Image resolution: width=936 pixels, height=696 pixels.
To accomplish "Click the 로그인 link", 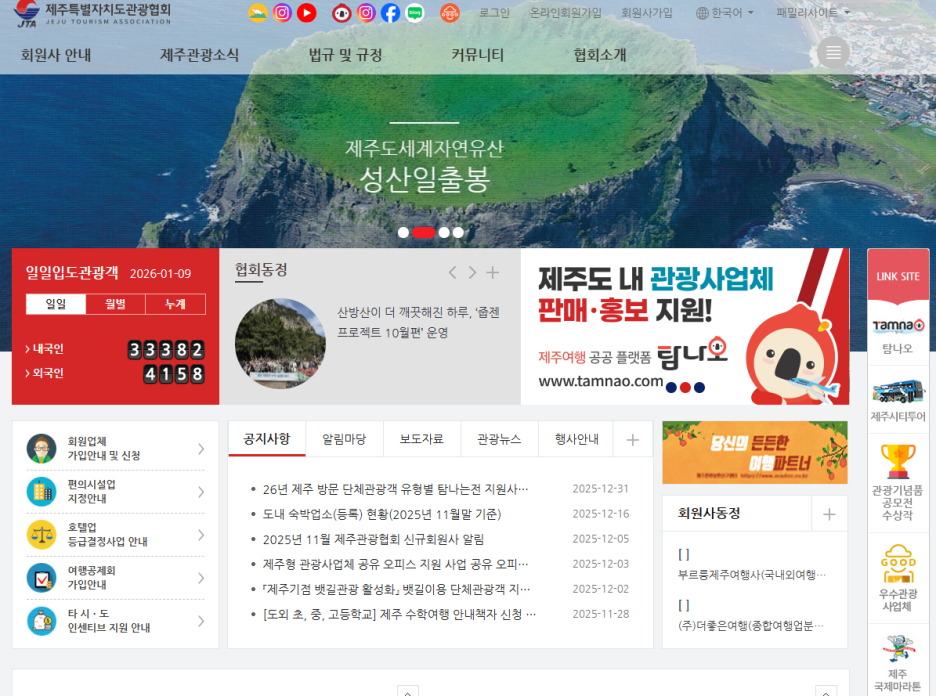I will pos(493,12).
